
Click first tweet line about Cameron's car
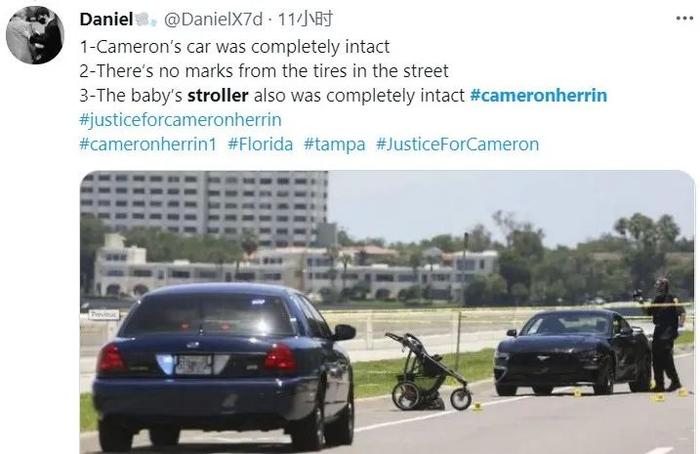[x=234, y=47]
